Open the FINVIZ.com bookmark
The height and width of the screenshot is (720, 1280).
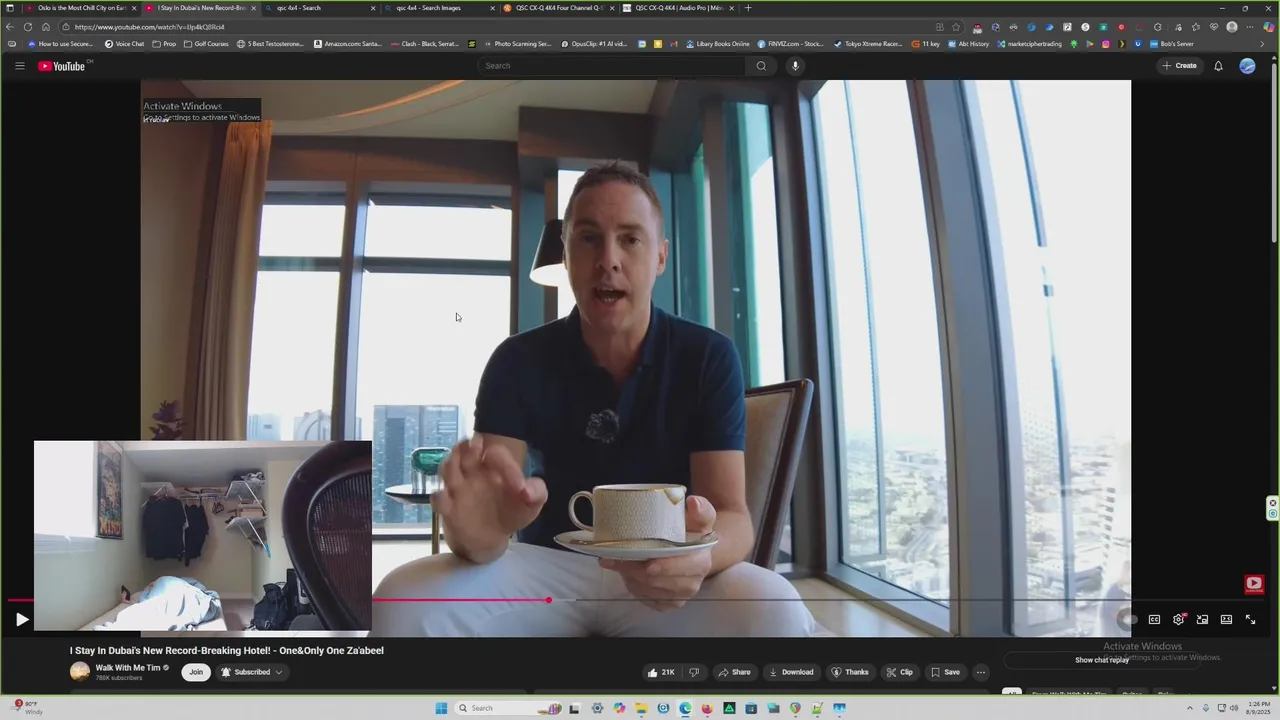(x=790, y=44)
